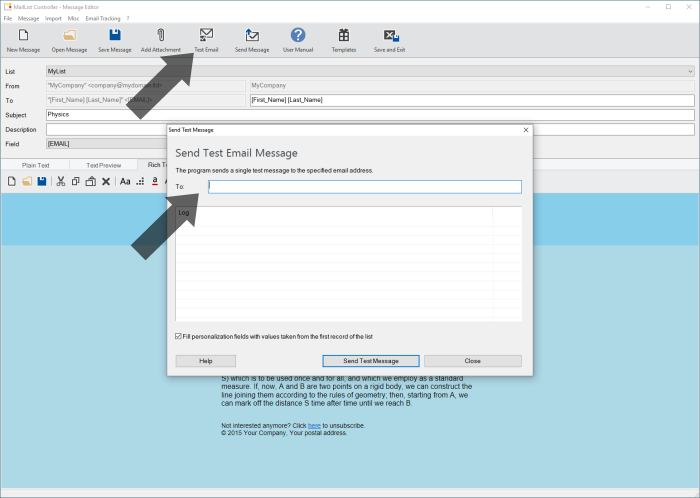Open the question mark menu
The width and height of the screenshot is (700, 498).
pyautogui.click(x=128, y=18)
